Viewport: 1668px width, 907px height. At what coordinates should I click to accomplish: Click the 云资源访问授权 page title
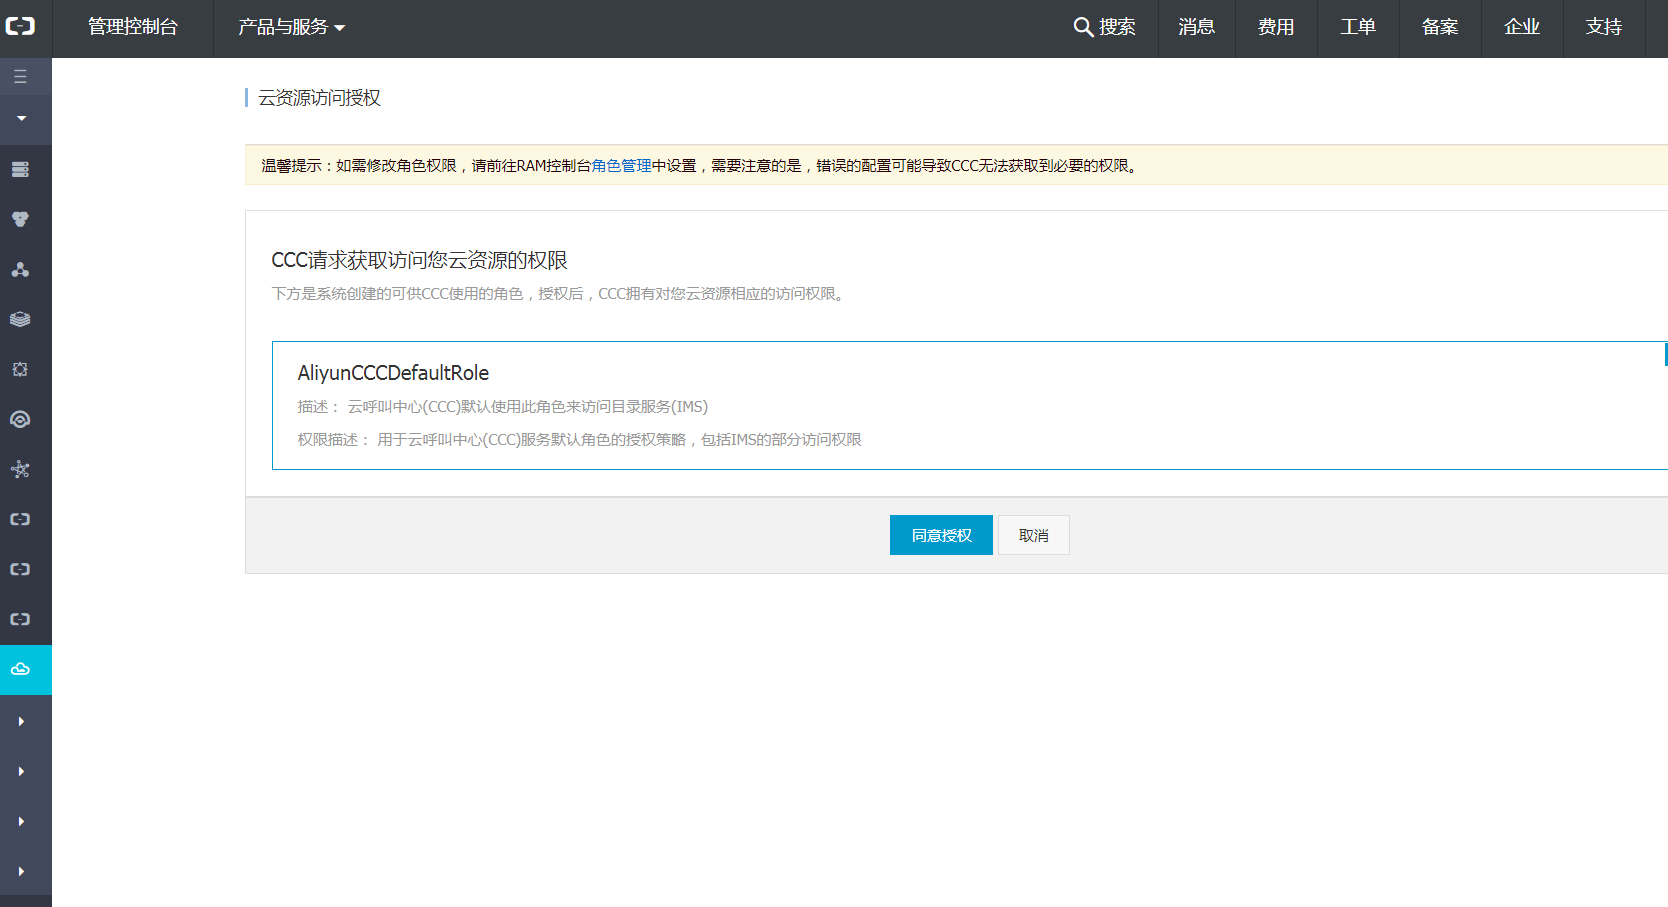pos(320,98)
